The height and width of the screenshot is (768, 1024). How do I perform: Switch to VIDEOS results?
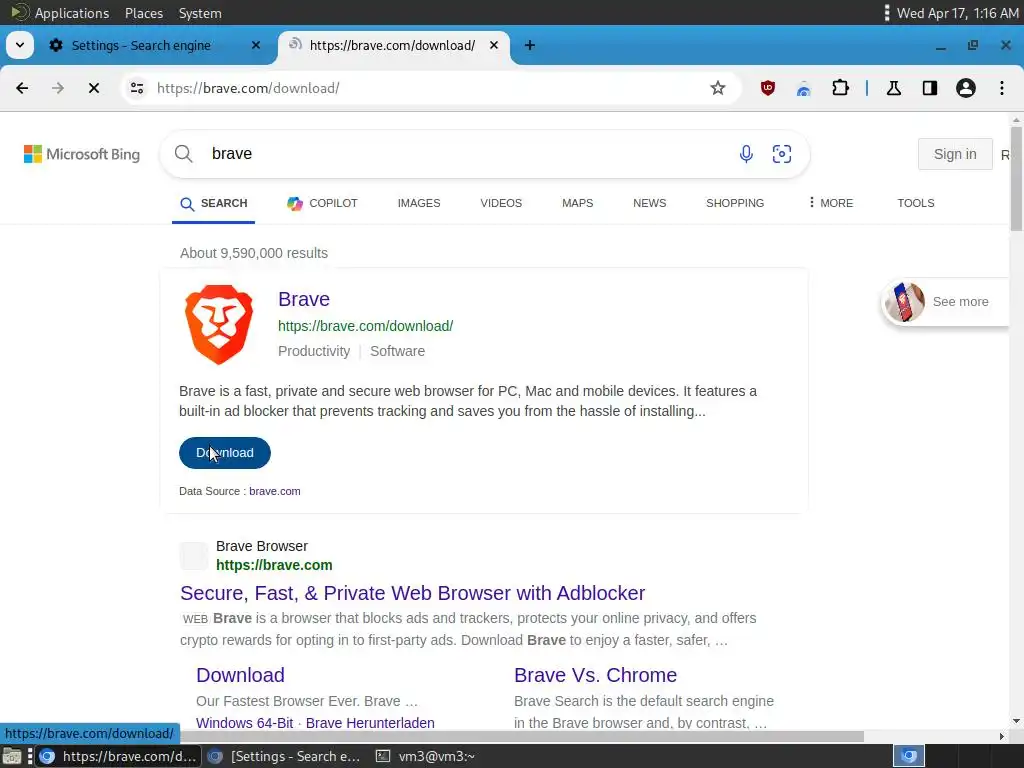pyautogui.click(x=501, y=203)
